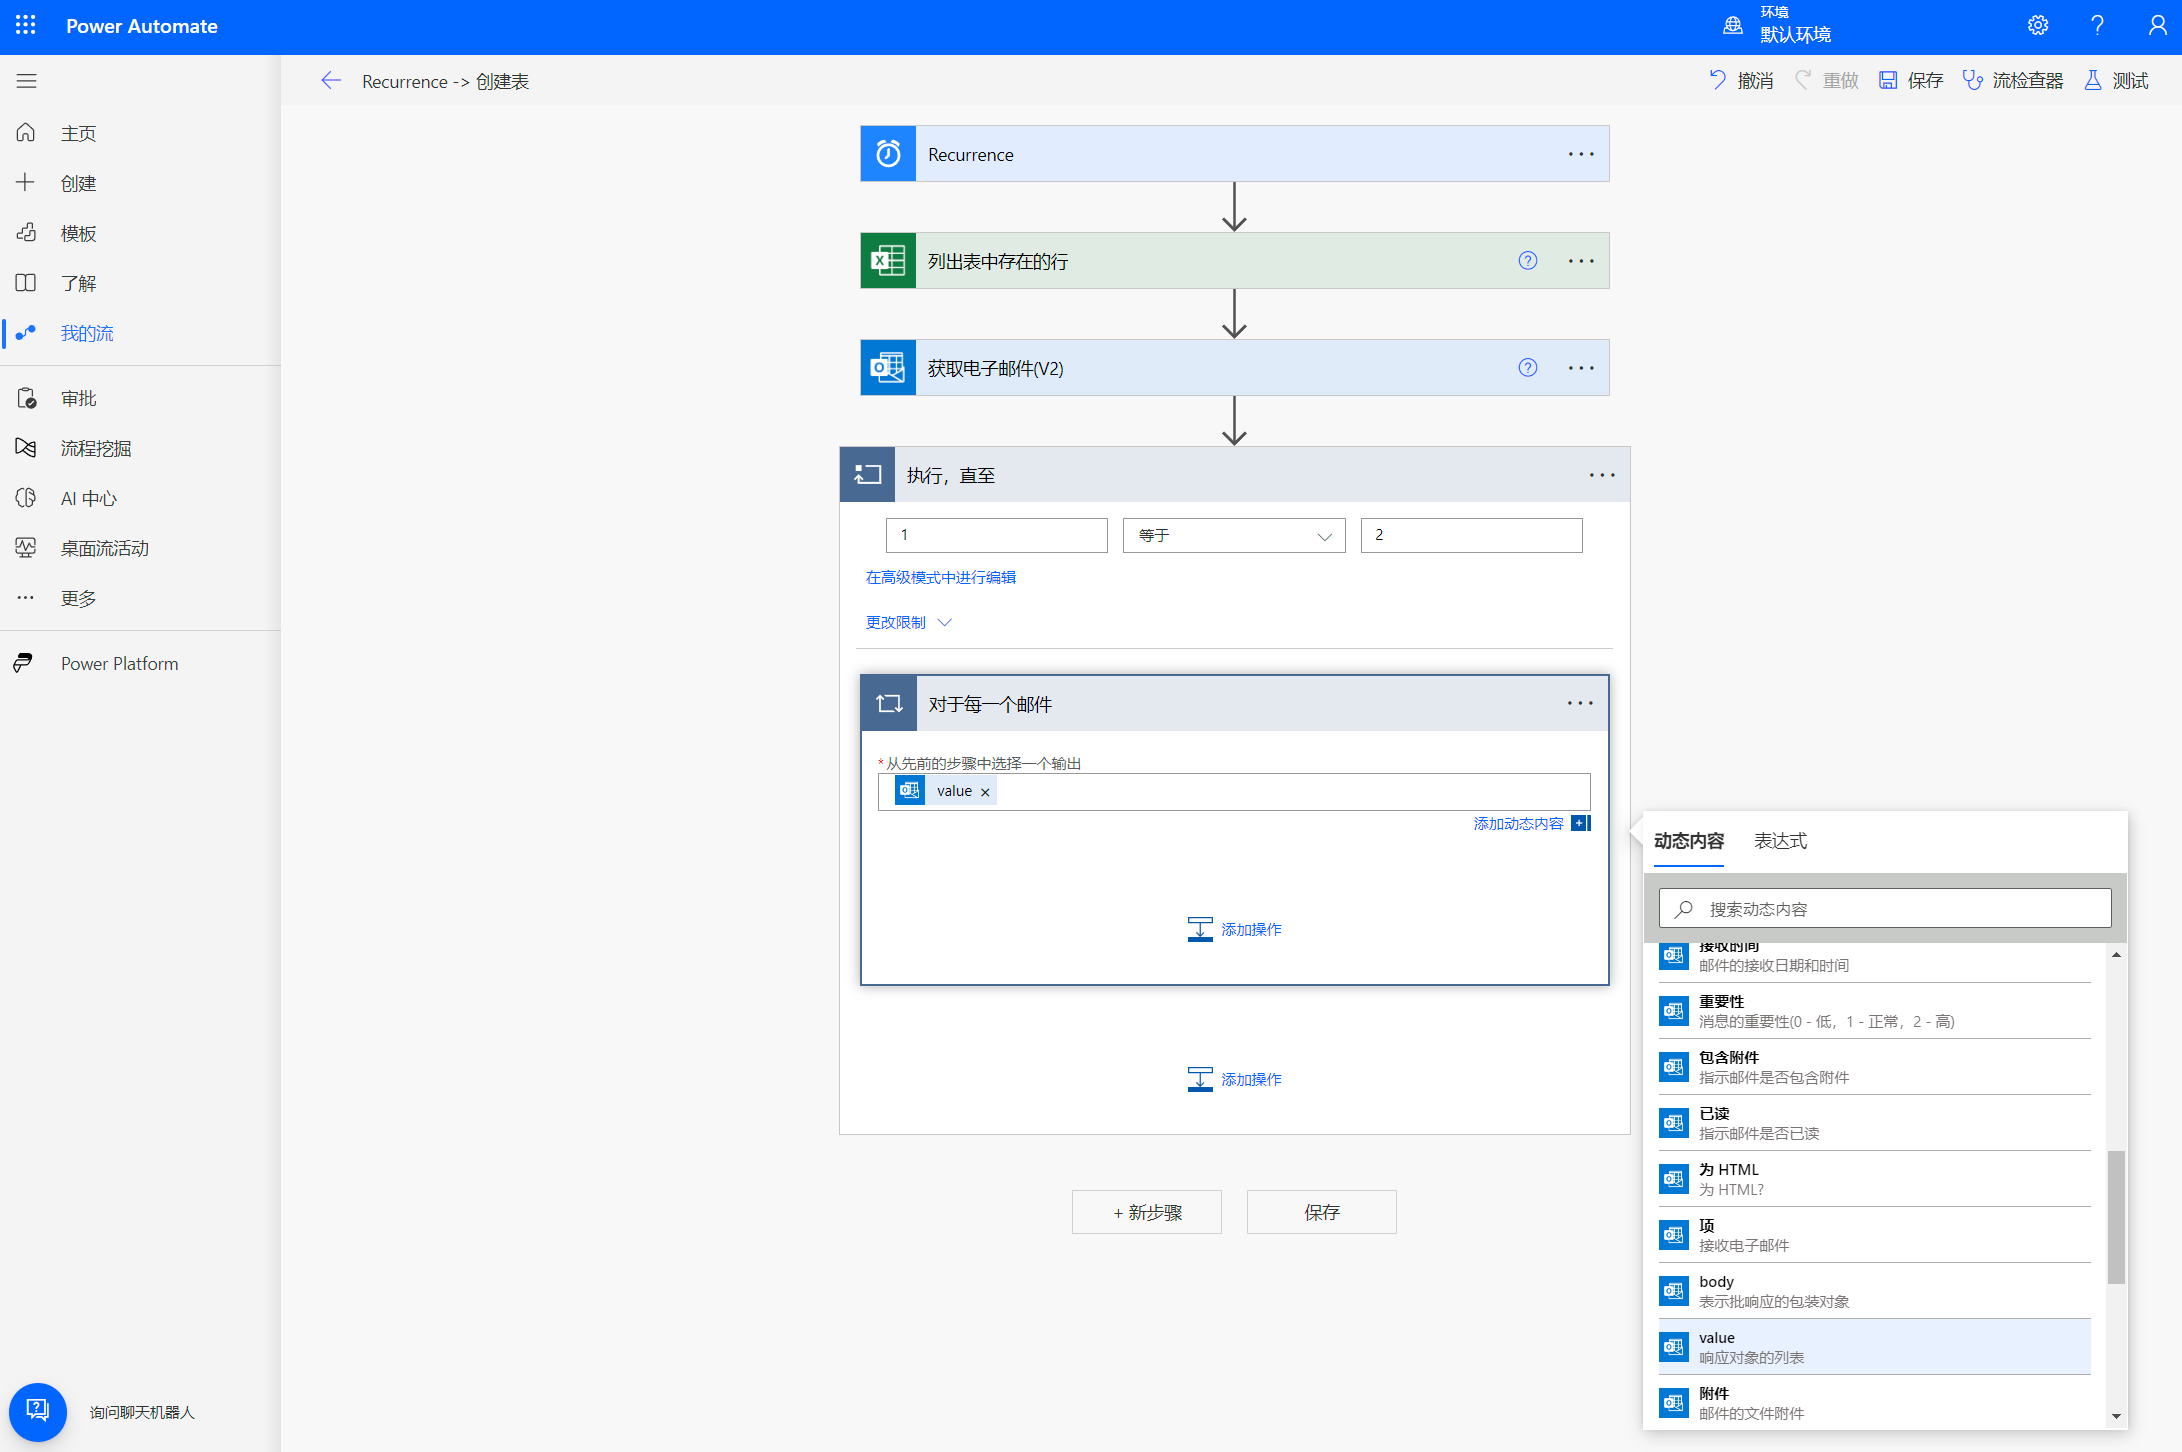Collapse the left navigation hamburger menu
This screenshot has height=1452, width=2182.
(x=27, y=81)
